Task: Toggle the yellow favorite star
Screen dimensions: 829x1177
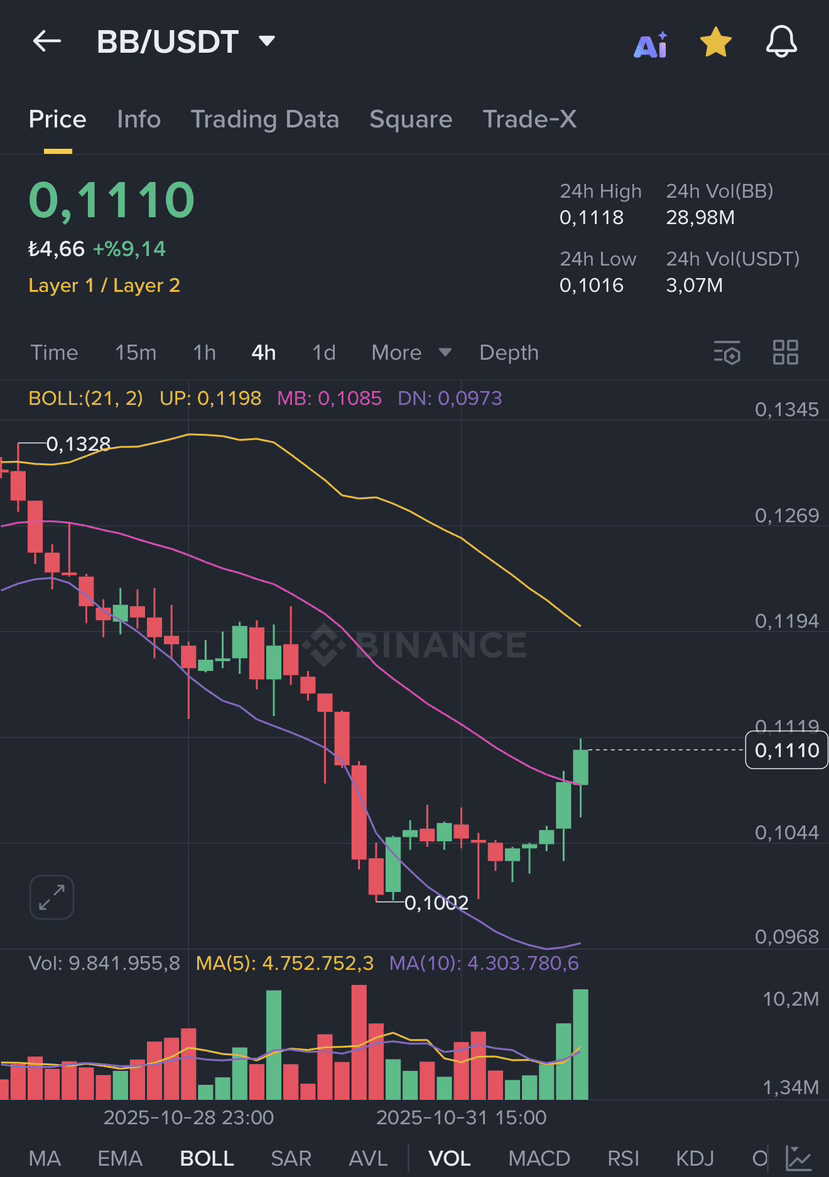Action: coord(716,42)
